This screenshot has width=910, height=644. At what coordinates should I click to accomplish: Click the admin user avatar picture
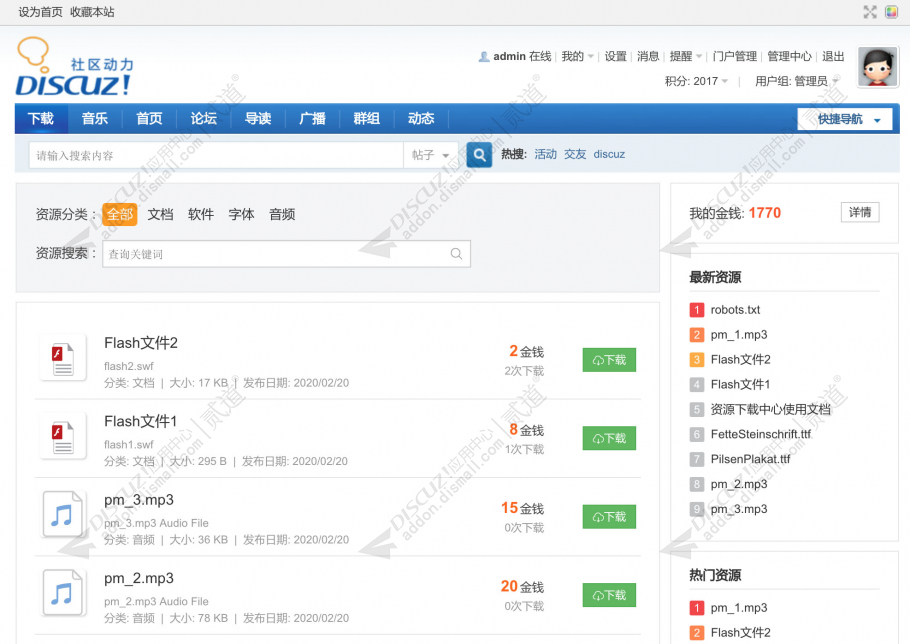[878, 67]
